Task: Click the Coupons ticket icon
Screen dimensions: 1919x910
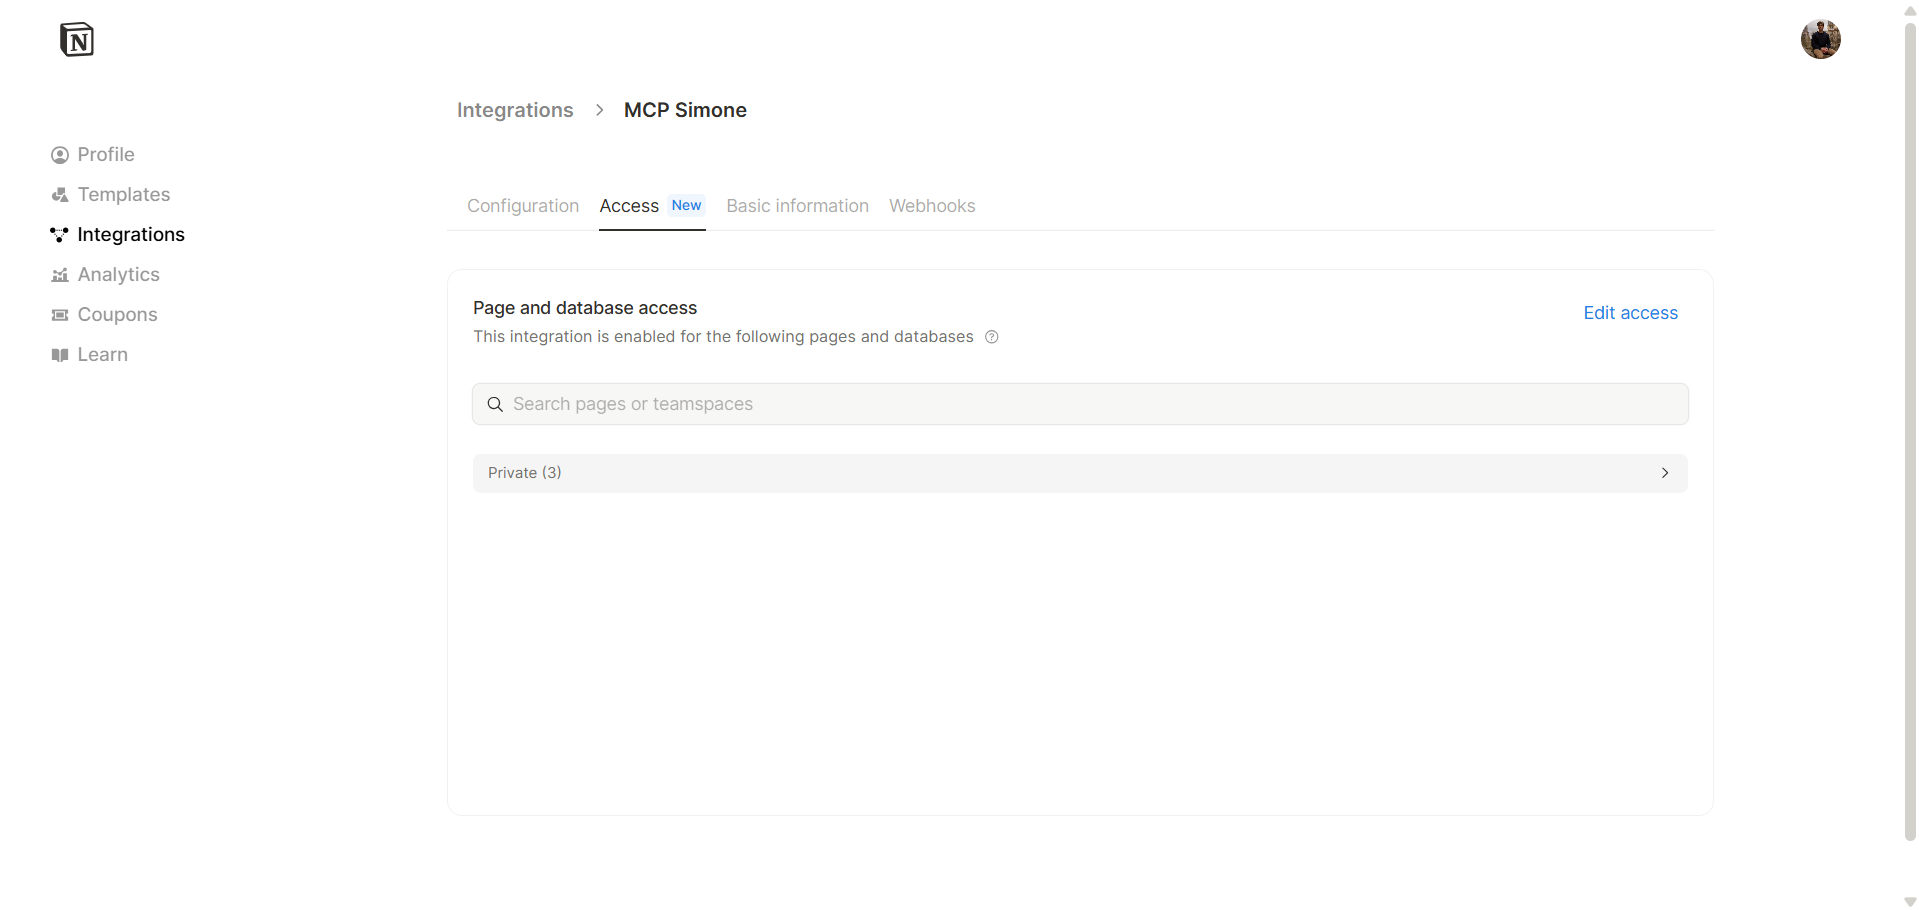Action: tap(60, 315)
